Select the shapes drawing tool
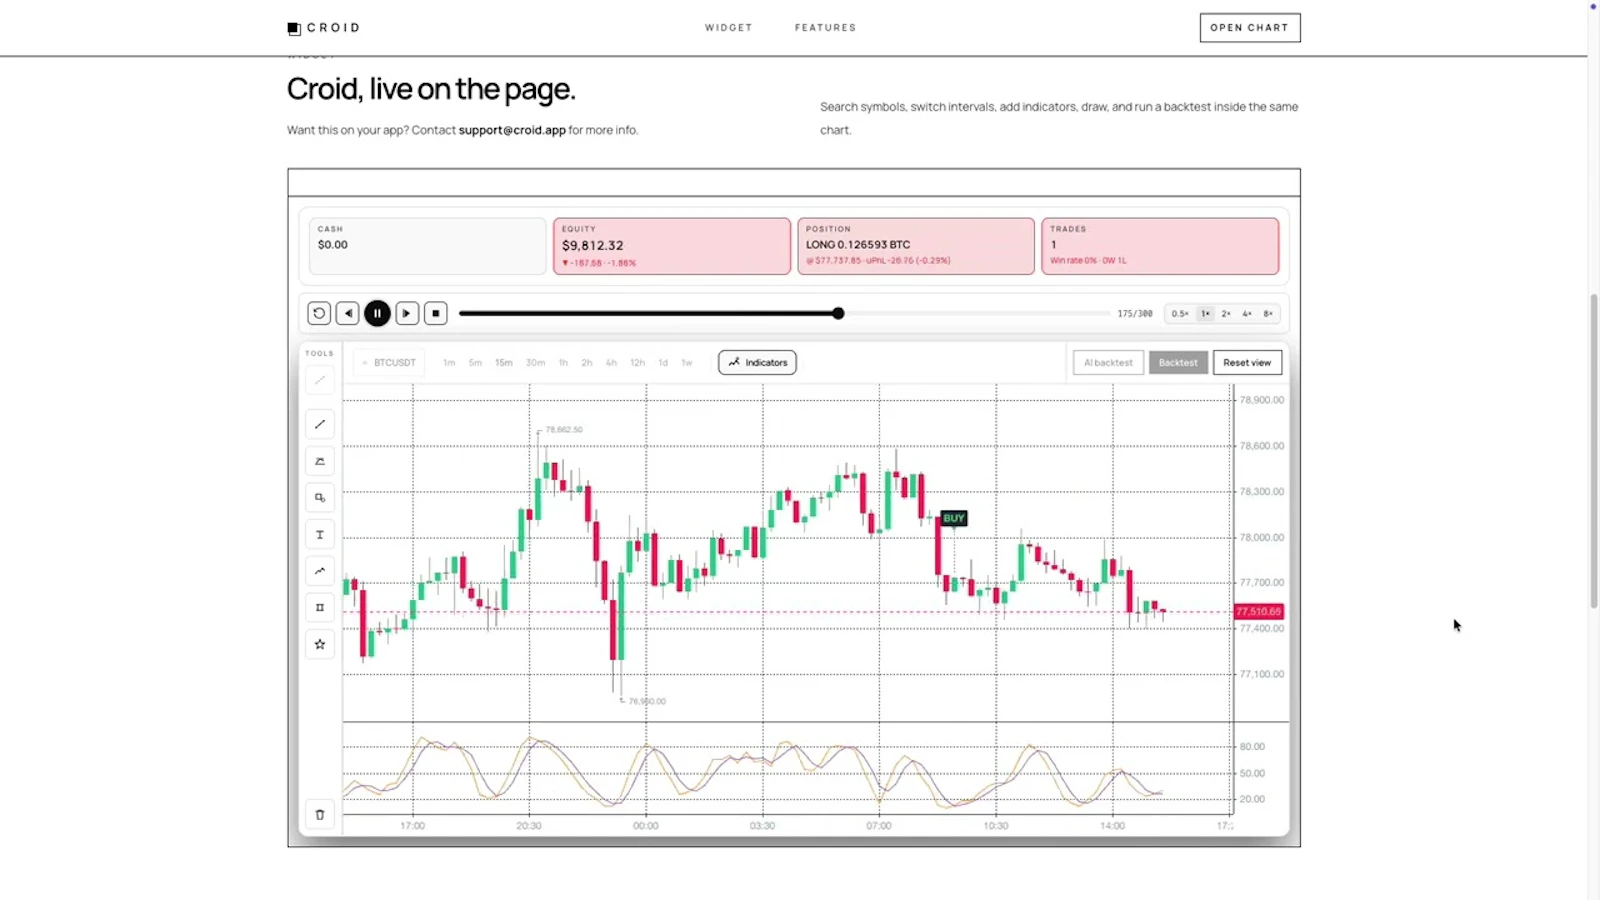 (x=320, y=498)
